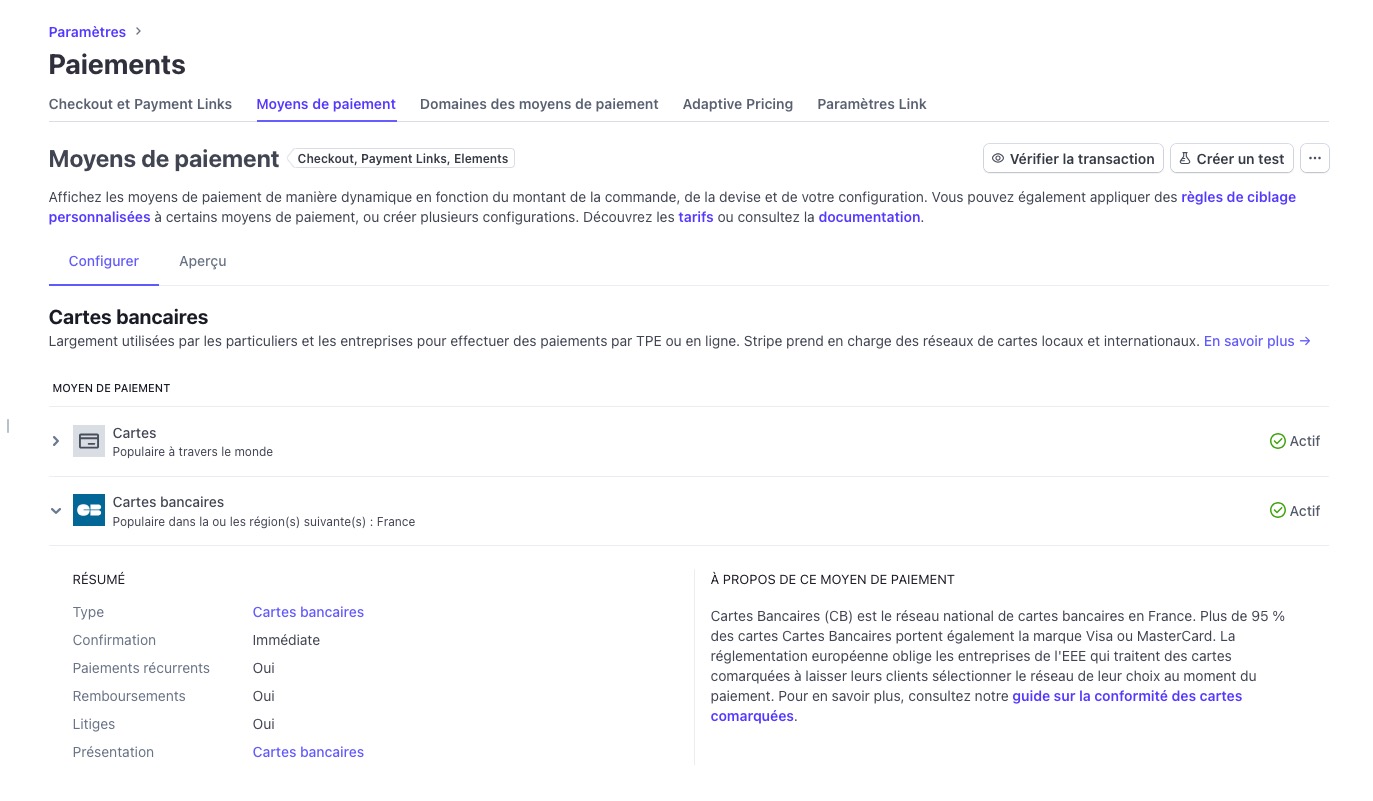Image resolution: width=1373 pixels, height=801 pixels.
Task: Click the Cartes bancaires row title text
Action: (x=168, y=502)
